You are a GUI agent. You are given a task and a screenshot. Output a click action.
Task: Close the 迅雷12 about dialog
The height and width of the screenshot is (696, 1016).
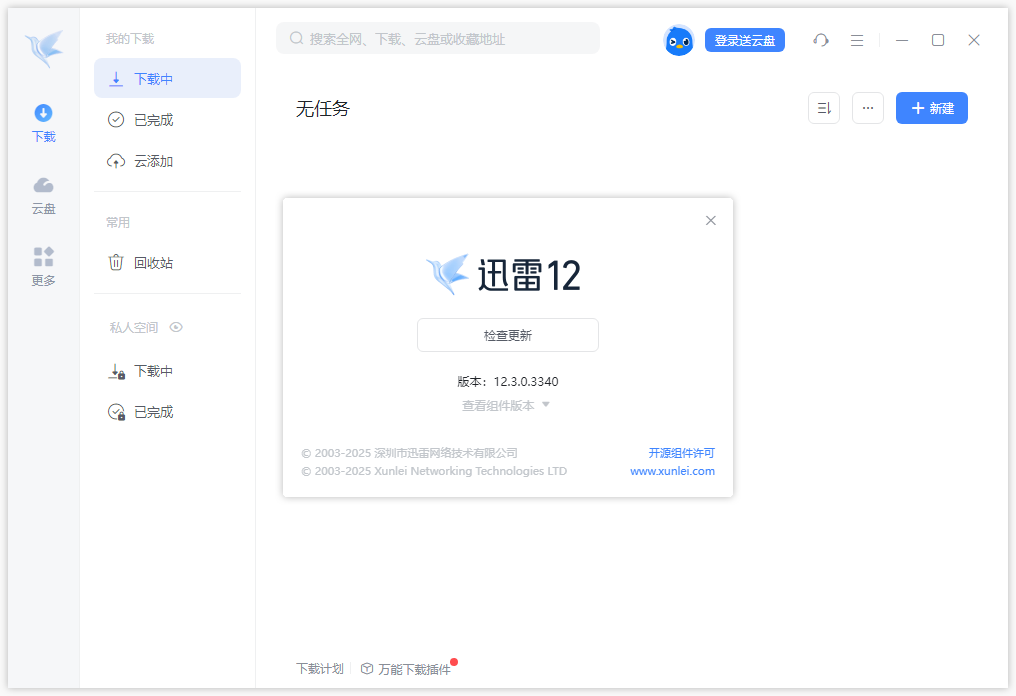tap(711, 220)
